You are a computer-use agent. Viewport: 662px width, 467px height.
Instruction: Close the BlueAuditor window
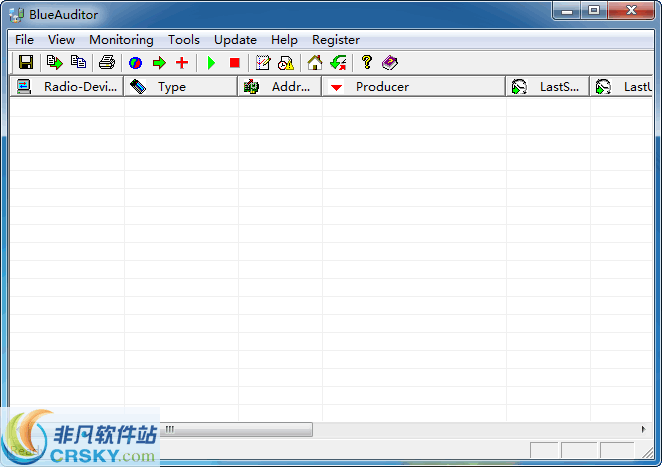[x=632, y=10]
